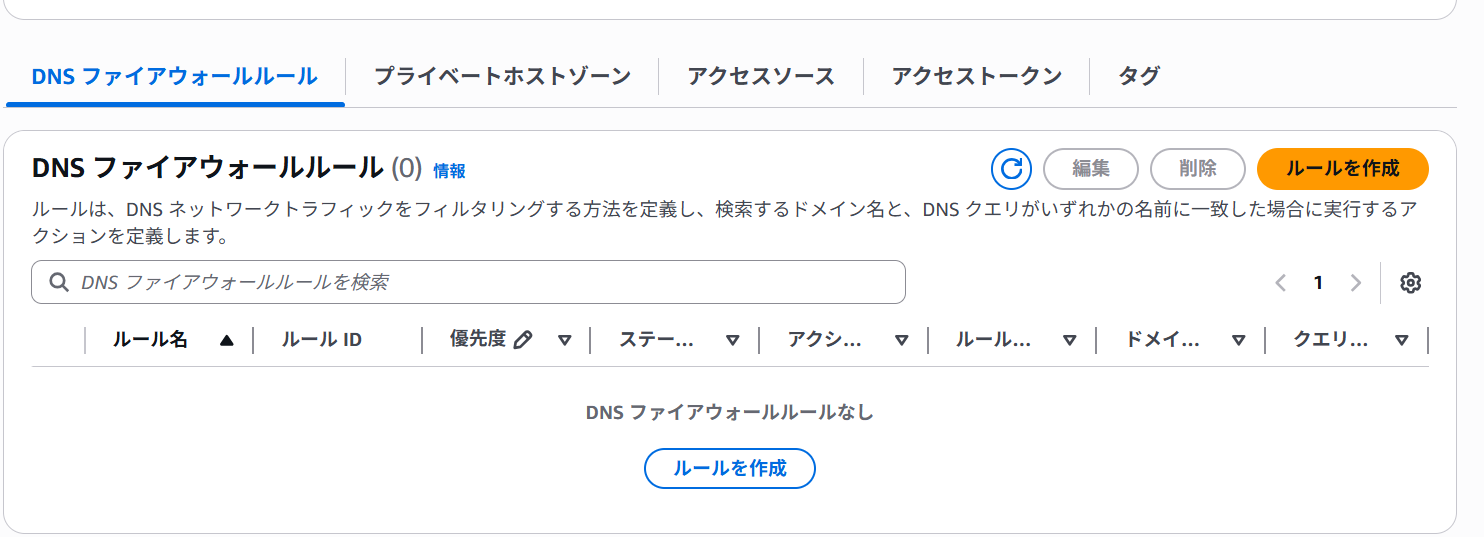Open the ルール... column sort arrow
This screenshot has width=1484, height=537.
click(1070, 340)
